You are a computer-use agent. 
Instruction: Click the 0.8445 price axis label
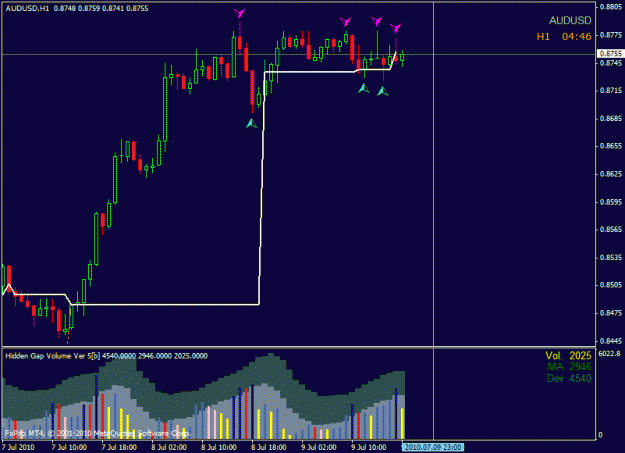611,341
